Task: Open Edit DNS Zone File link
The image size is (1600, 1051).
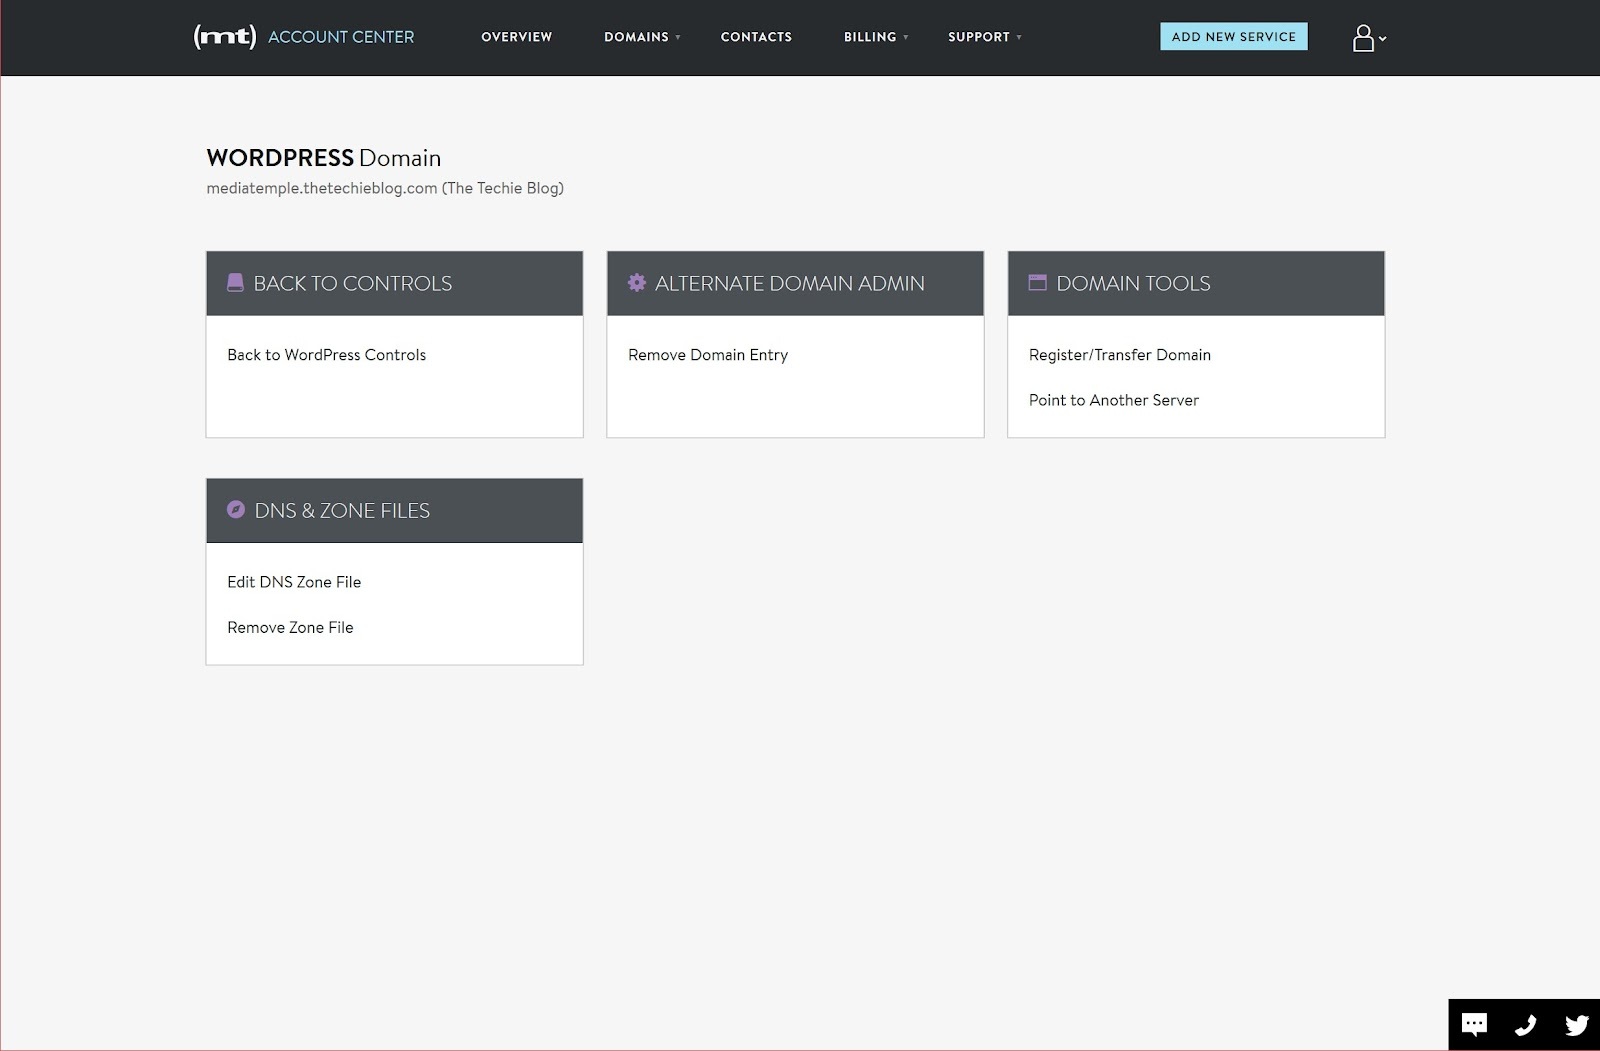Action: [x=294, y=582]
